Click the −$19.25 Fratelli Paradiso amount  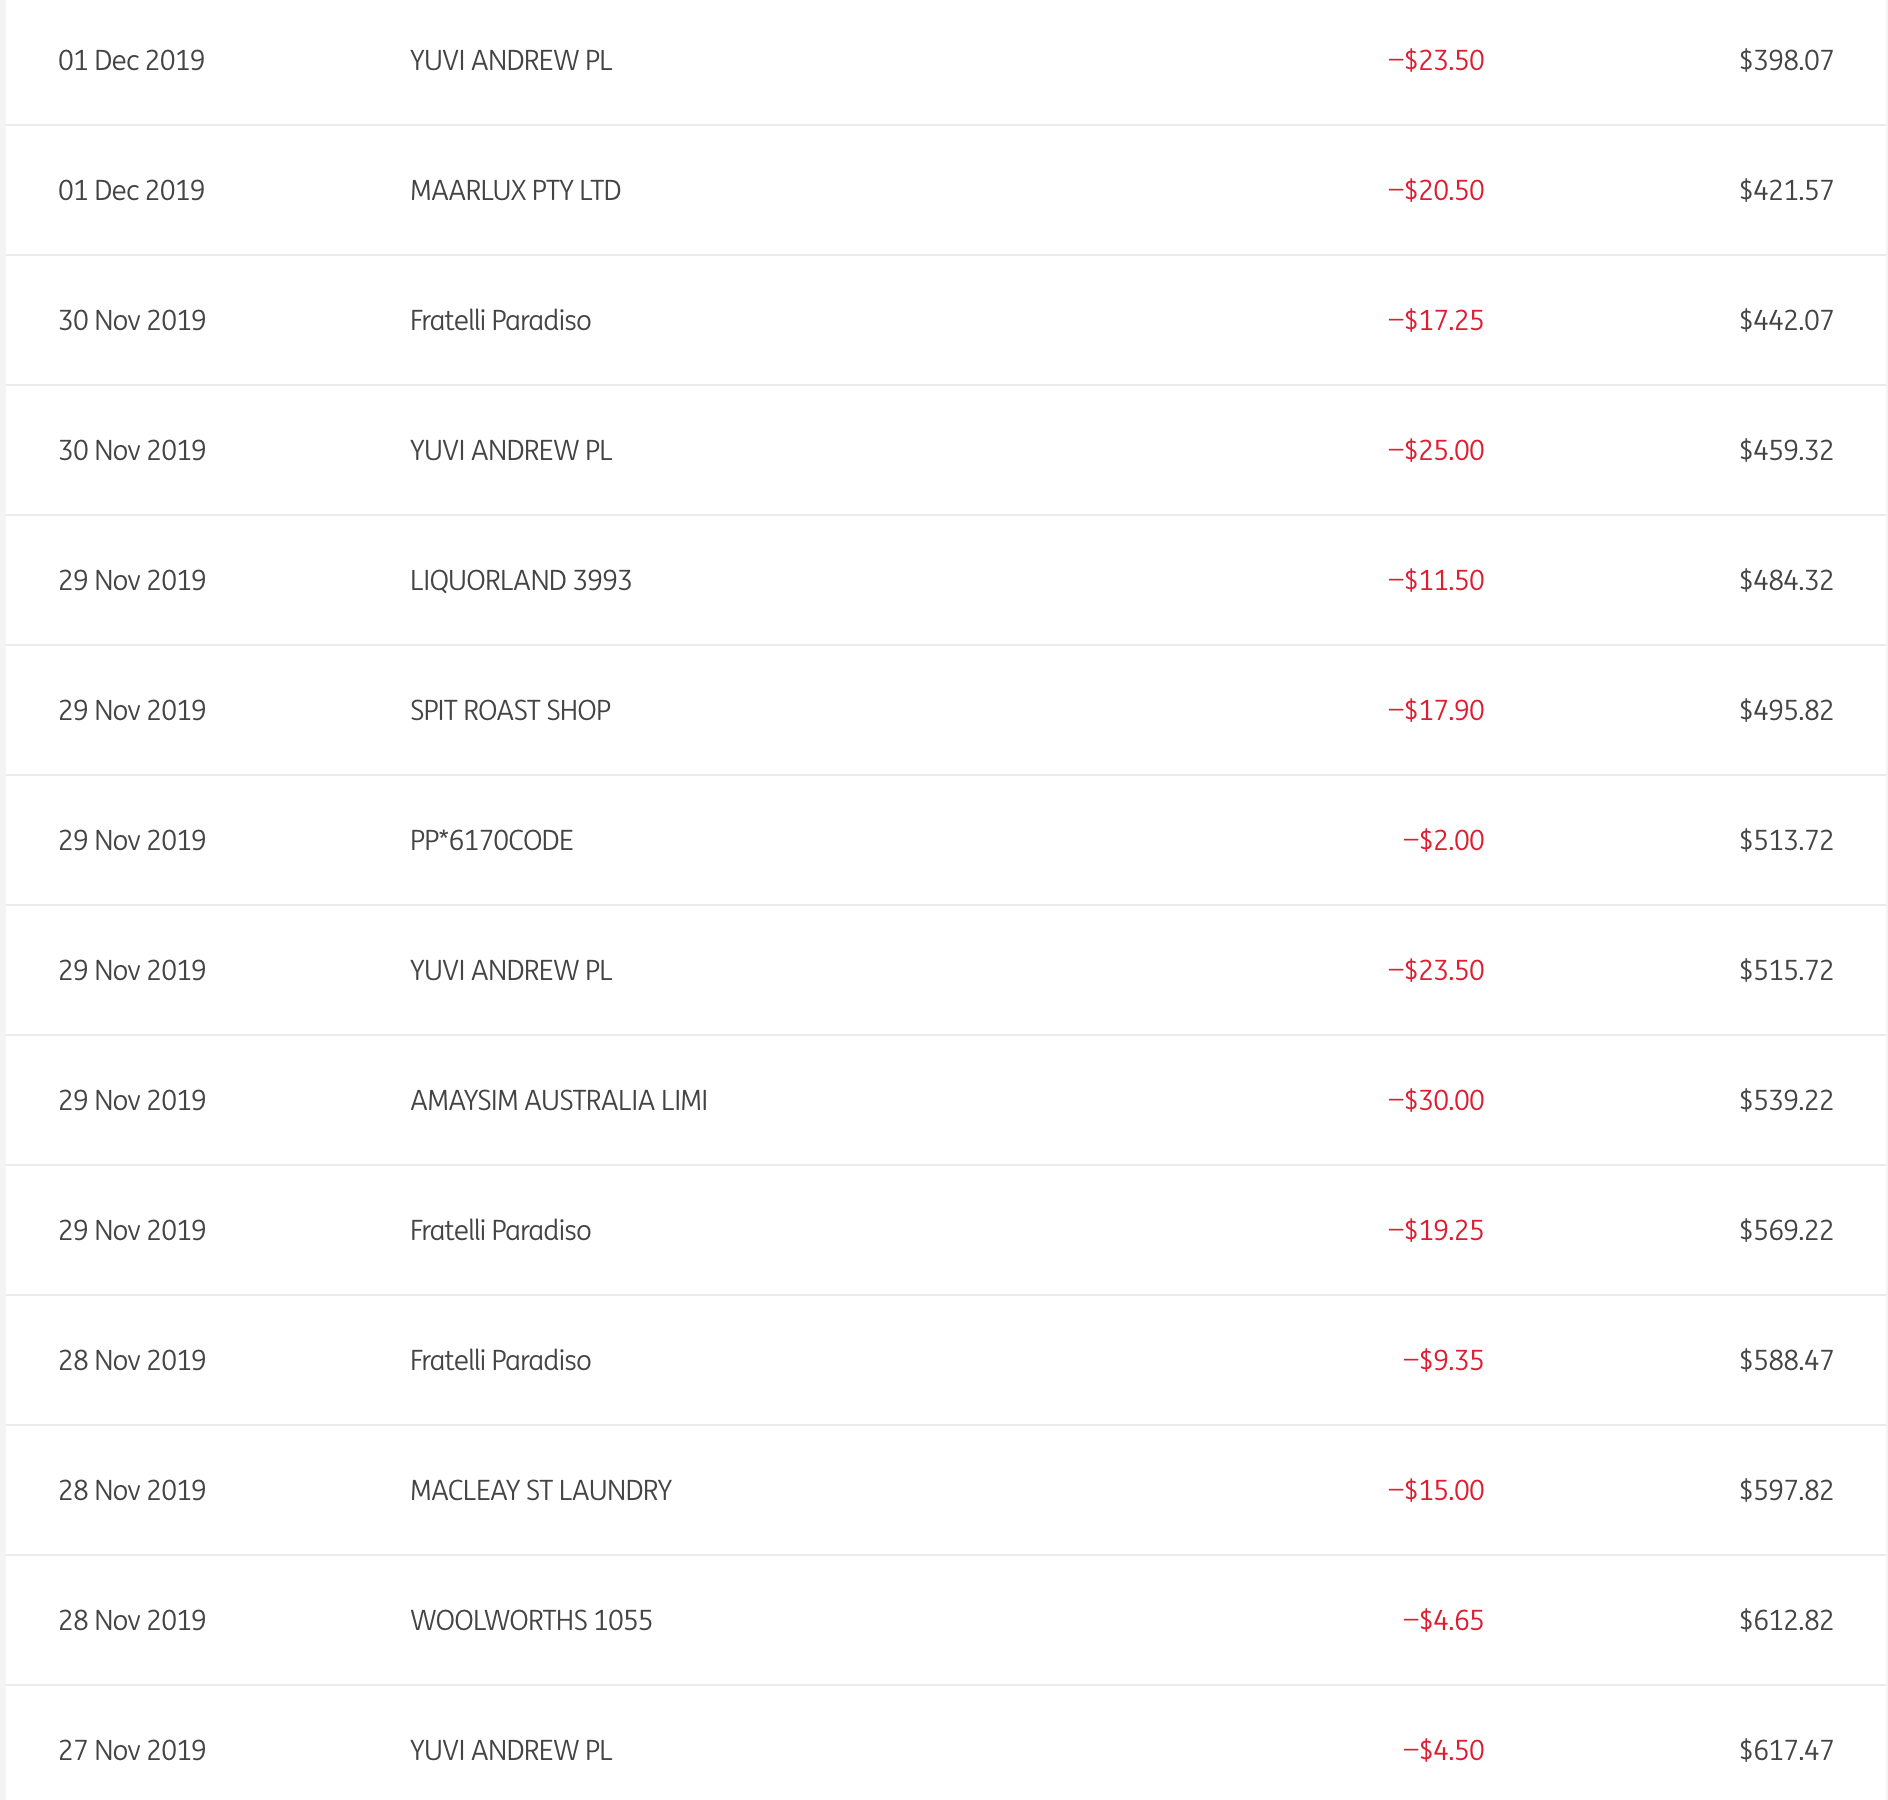[1435, 1230]
